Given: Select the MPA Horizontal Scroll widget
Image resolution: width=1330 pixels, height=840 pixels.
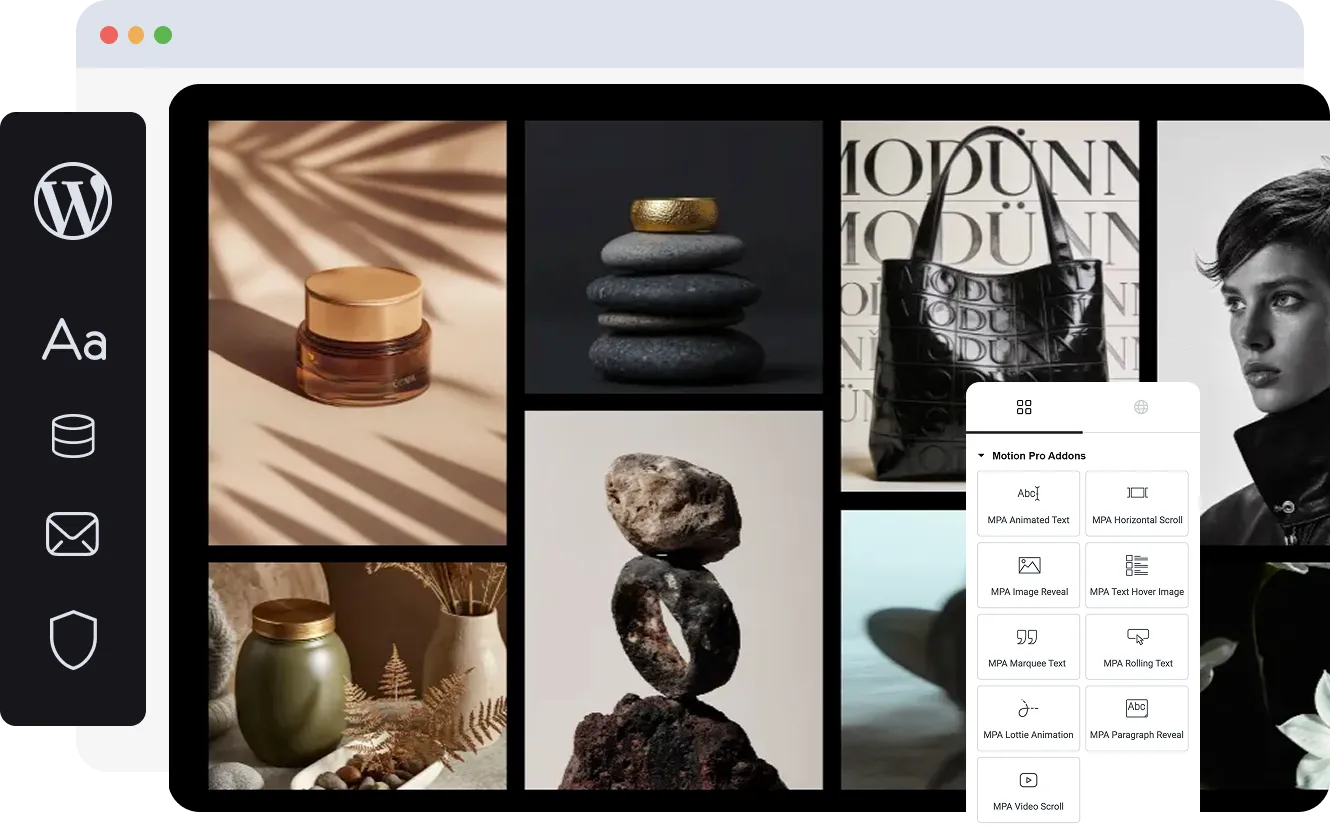Looking at the screenshot, I should [x=1137, y=504].
